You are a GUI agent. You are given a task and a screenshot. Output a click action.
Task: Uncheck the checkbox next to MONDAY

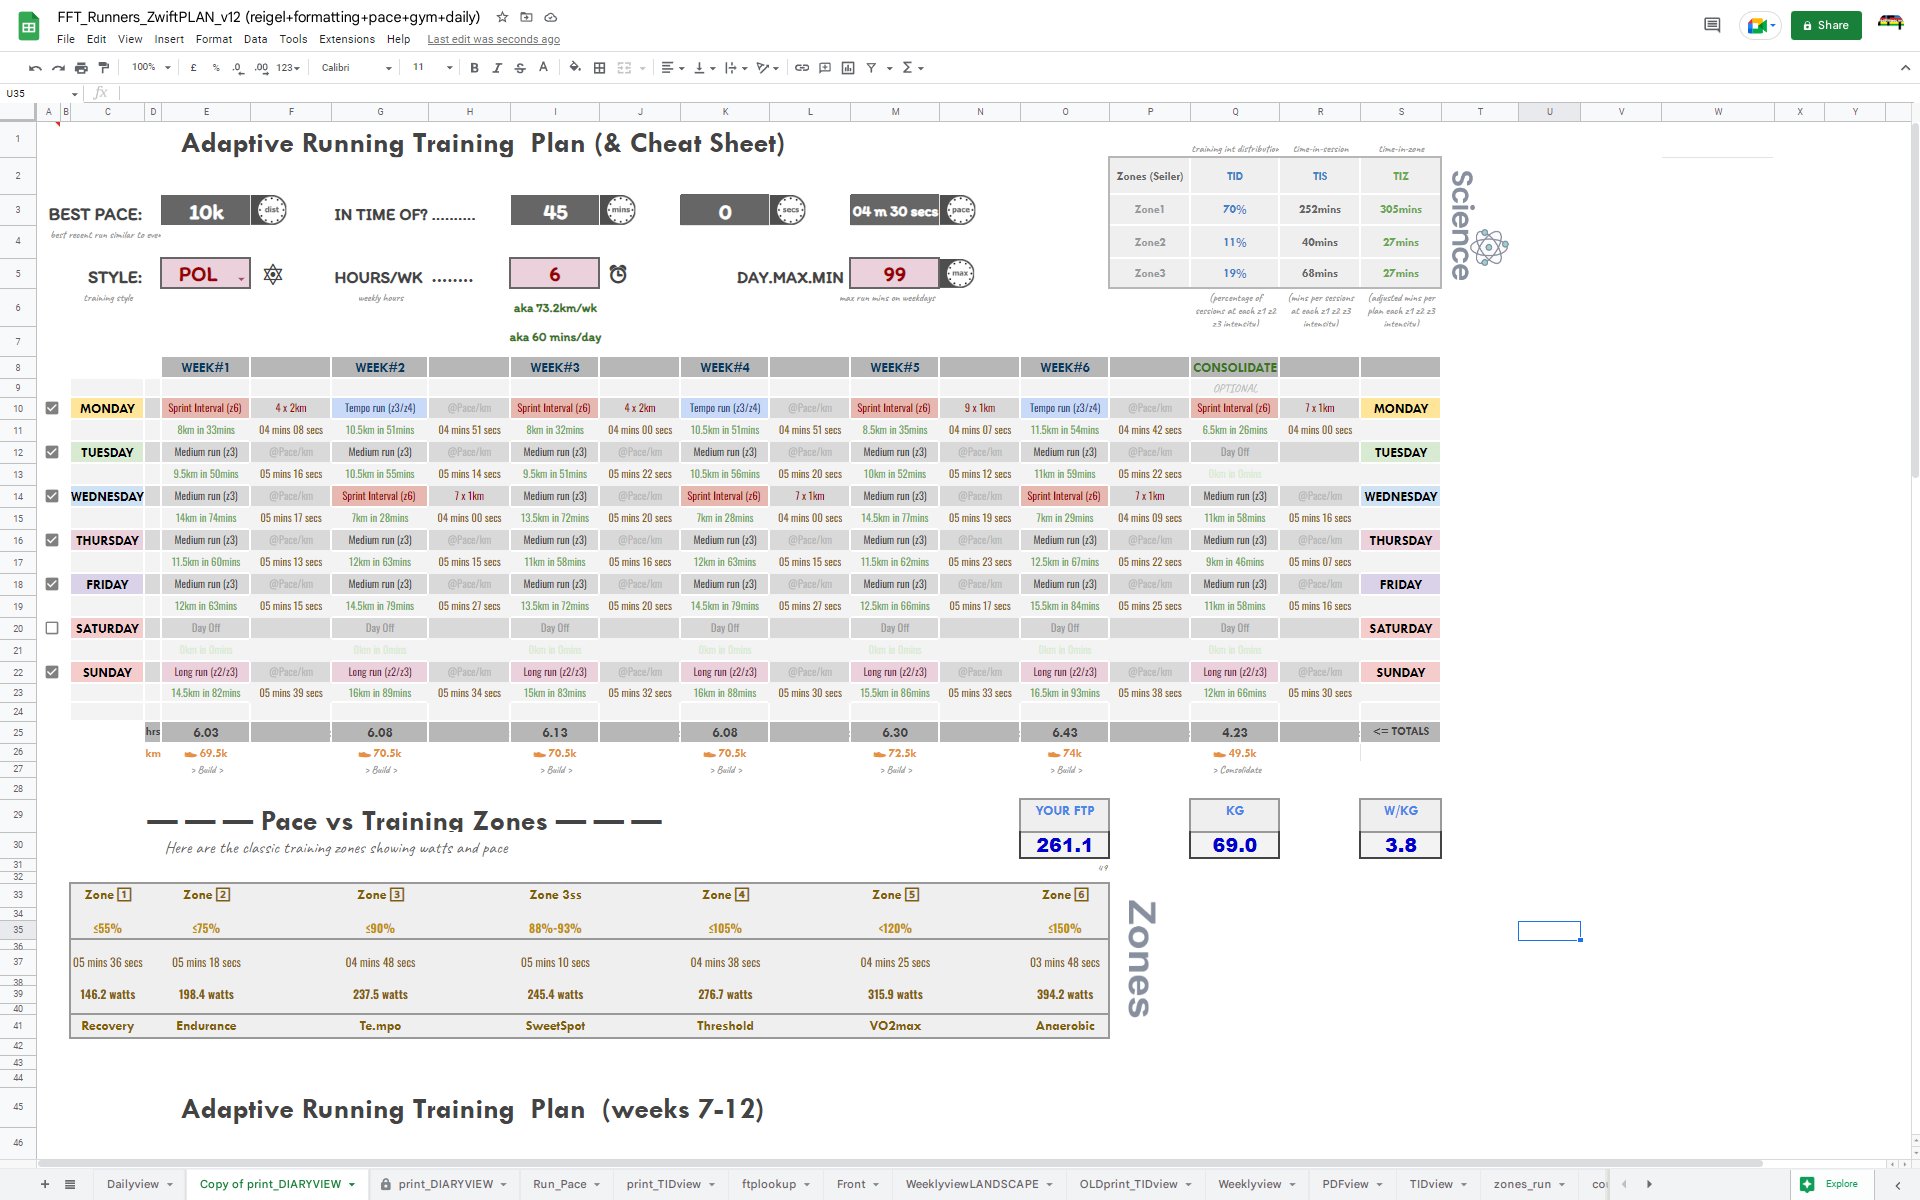coord(53,408)
